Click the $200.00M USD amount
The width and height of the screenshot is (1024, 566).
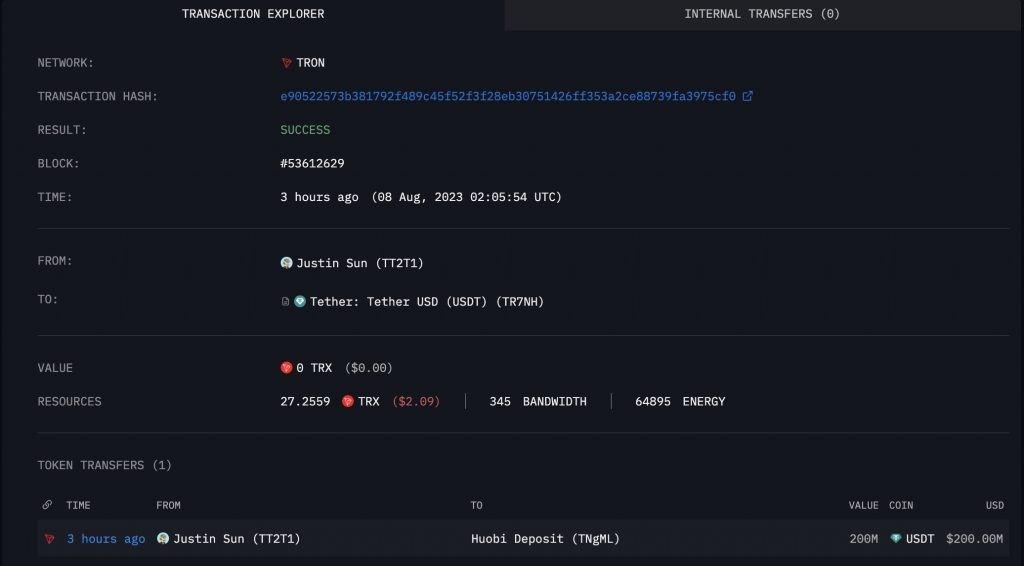click(974, 539)
